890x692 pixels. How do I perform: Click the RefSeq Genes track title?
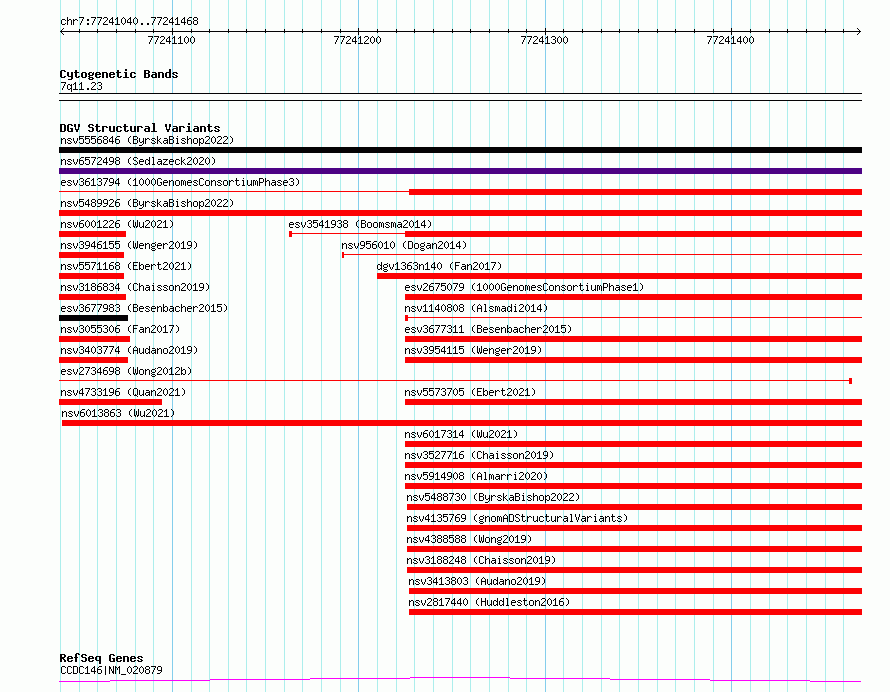pyautogui.click(x=101, y=658)
